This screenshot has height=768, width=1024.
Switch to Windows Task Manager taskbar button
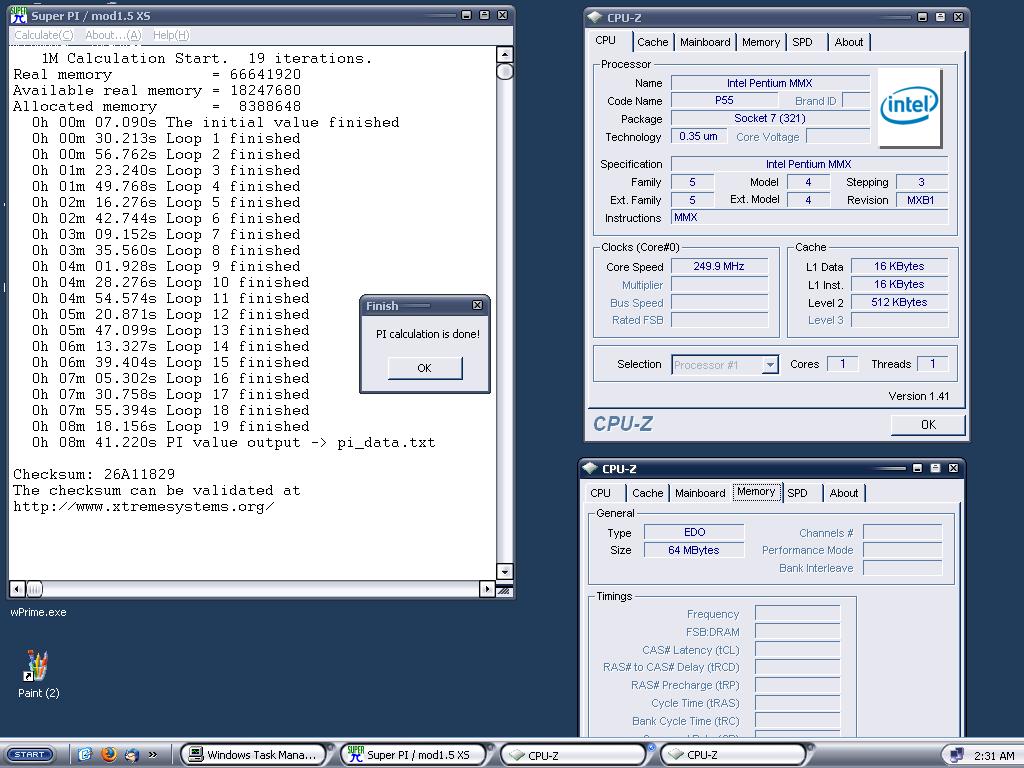click(x=253, y=755)
